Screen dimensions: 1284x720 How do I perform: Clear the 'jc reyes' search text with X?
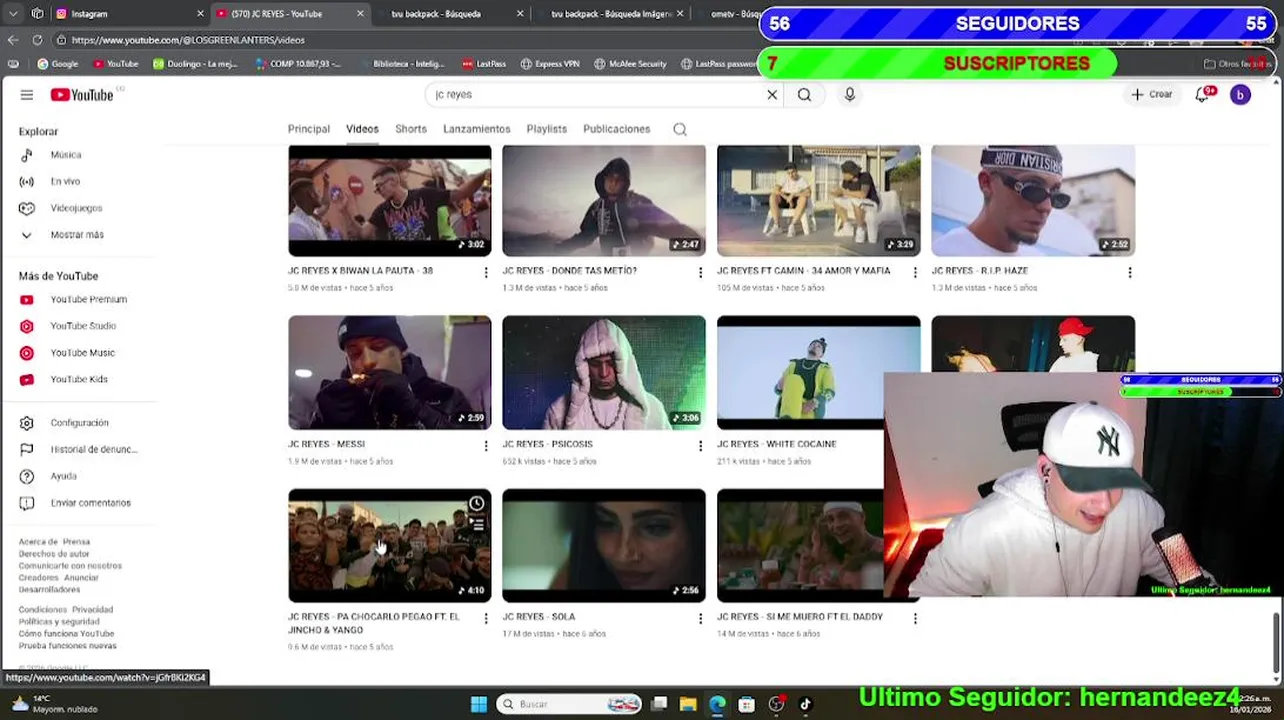coord(772,95)
